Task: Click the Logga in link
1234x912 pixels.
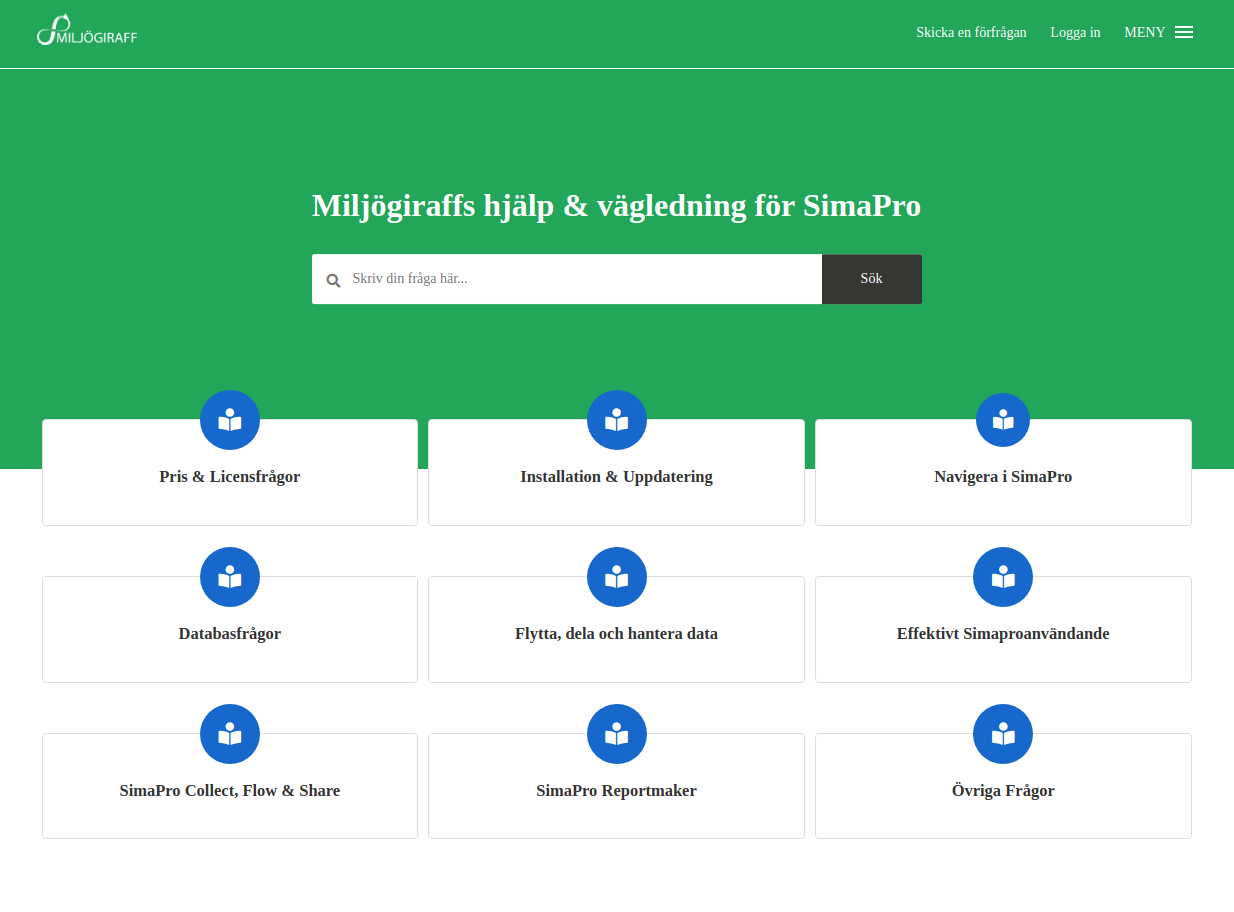Action: click(x=1075, y=32)
